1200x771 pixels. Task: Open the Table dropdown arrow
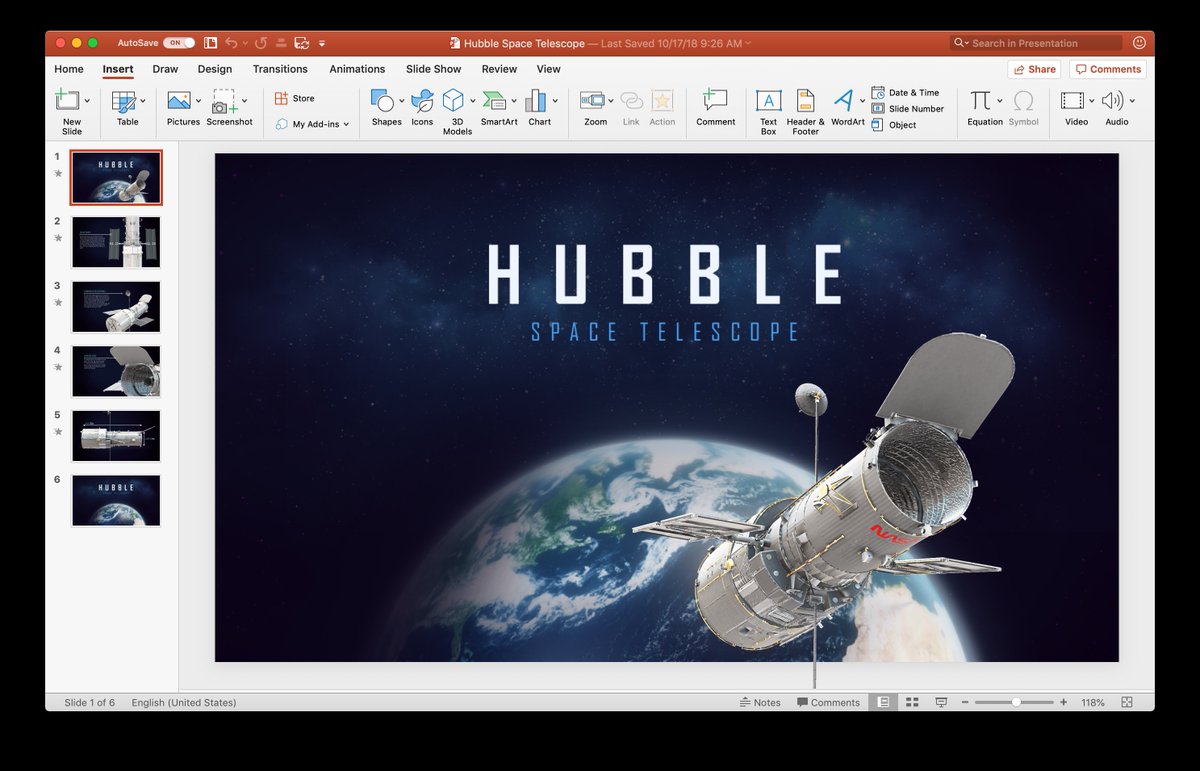click(x=143, y=101)
